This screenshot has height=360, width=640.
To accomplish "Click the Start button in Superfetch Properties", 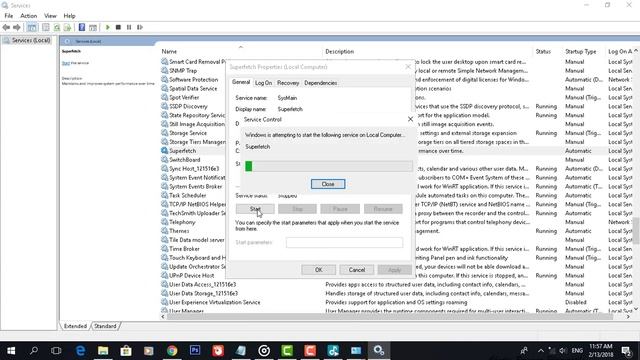I will coord(255,209).
